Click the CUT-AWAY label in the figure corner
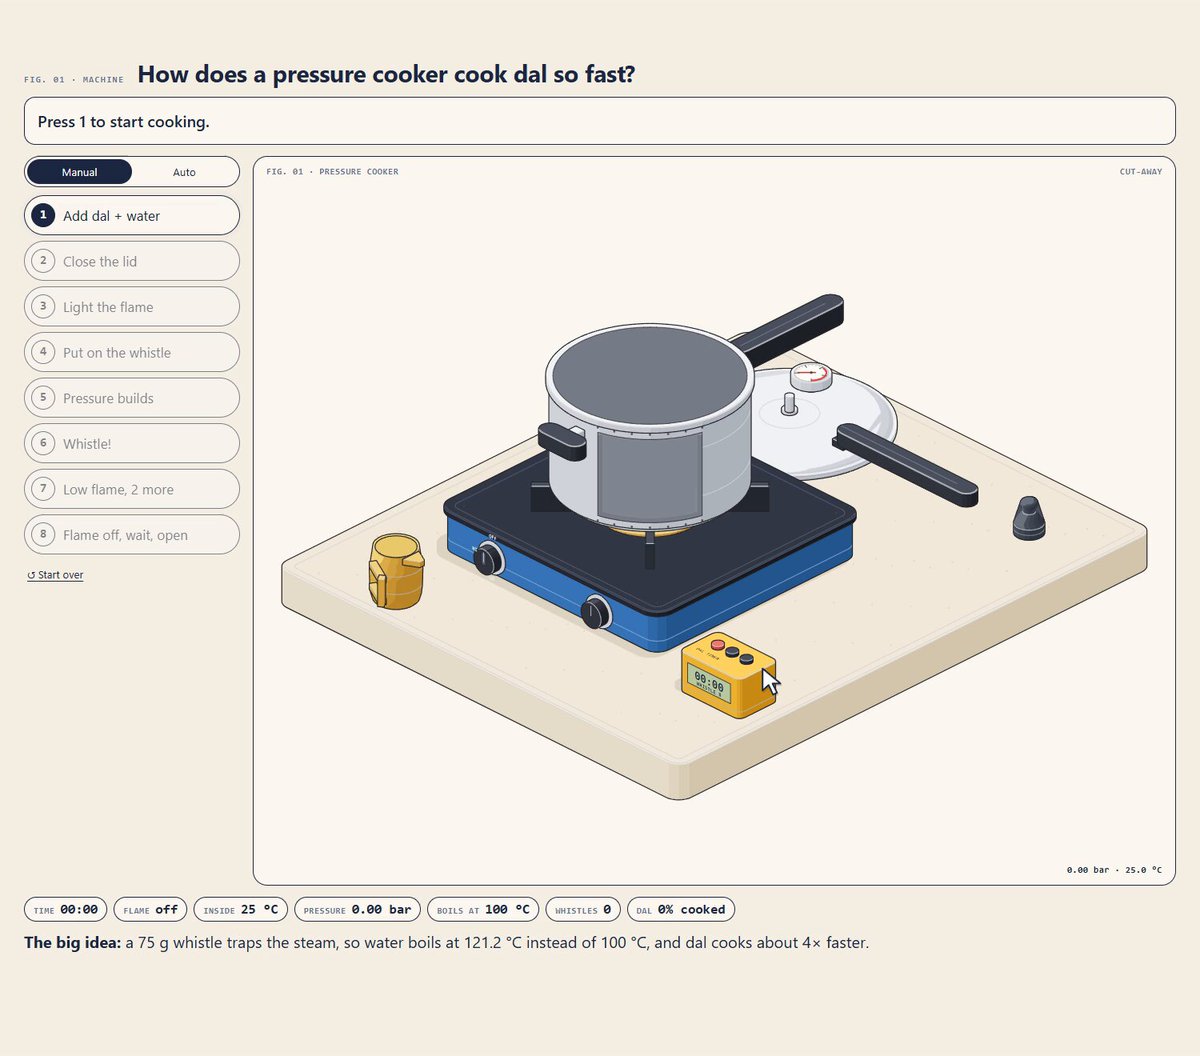The width and height of the screenshot is (1200, 1056). coord(1141,172)
